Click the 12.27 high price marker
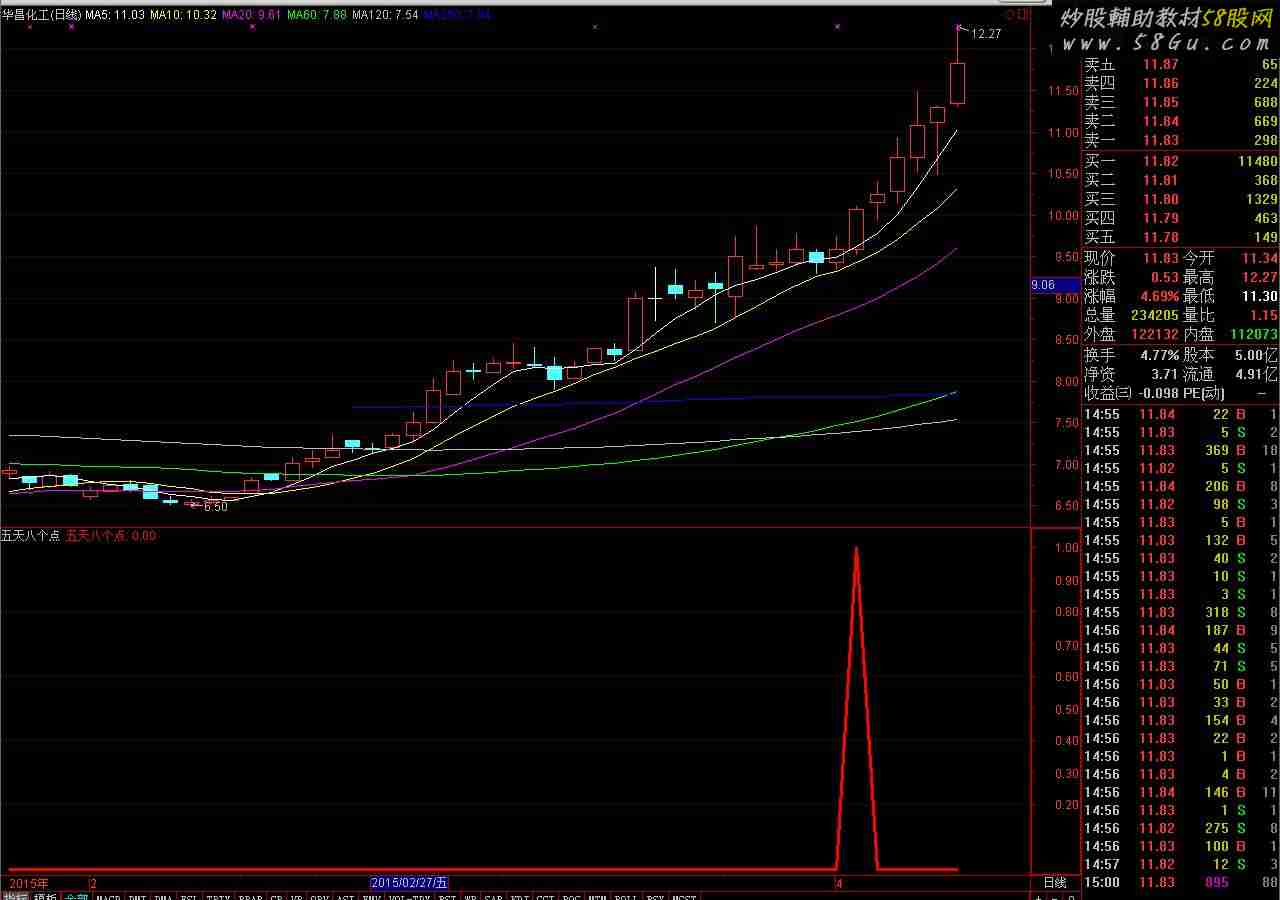 click(986, 34)
